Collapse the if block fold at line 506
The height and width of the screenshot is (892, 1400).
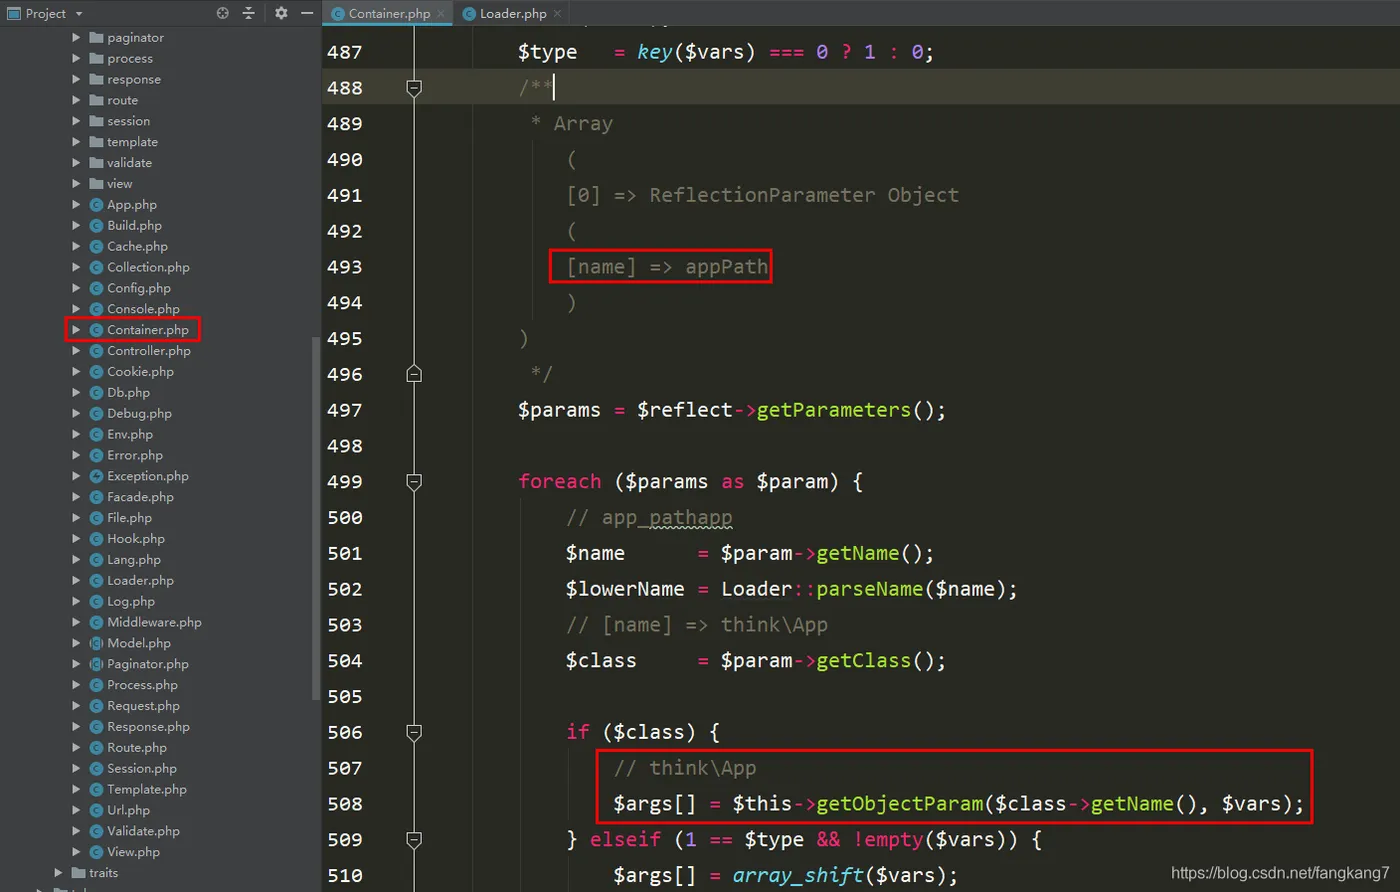pyautogui.click(x=414, y=732)
